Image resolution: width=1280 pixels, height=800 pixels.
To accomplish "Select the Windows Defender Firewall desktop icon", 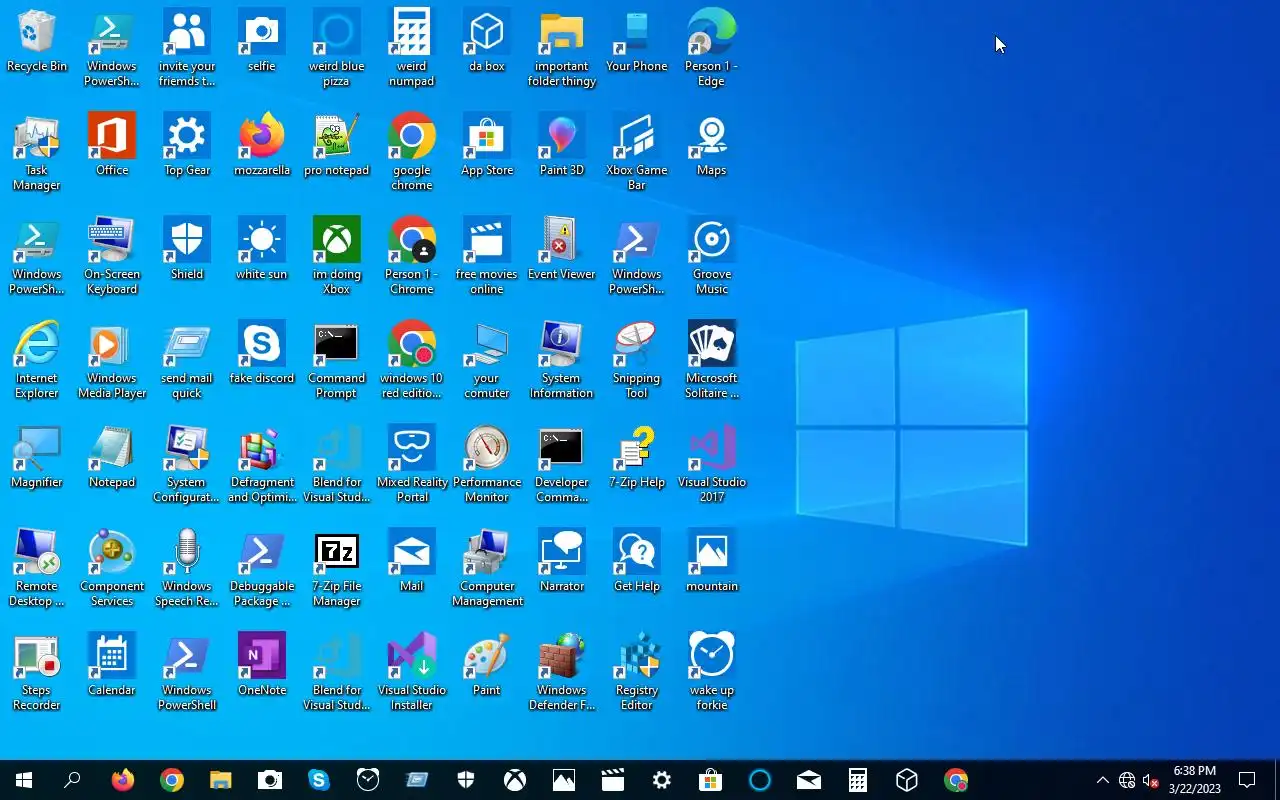I will (562, 672).
